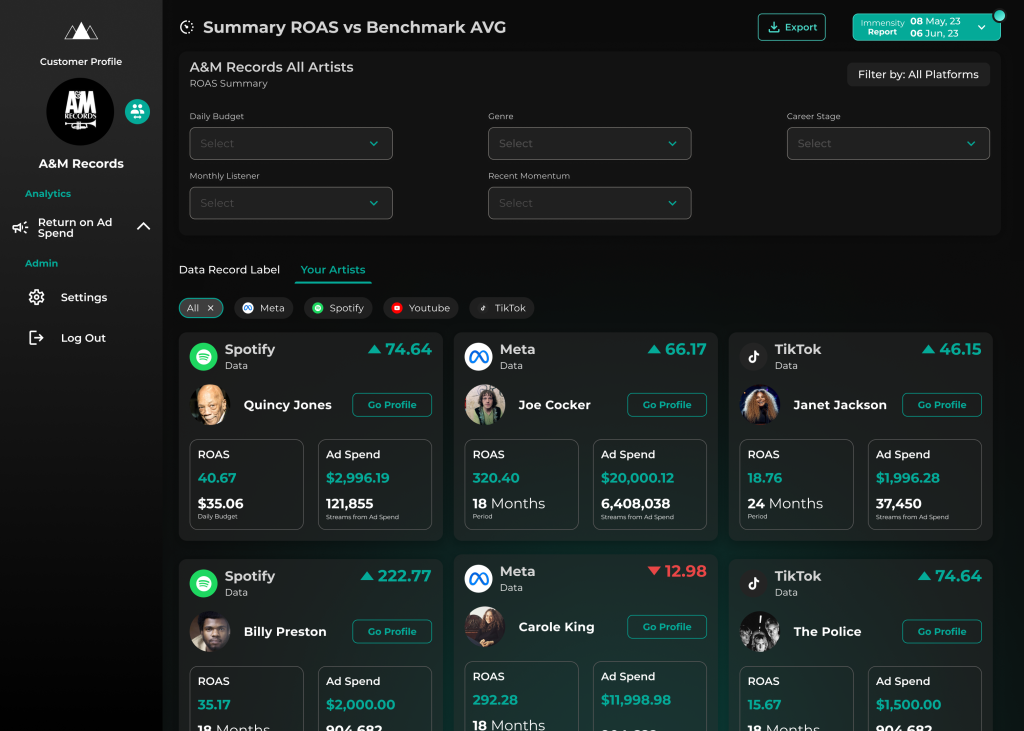Click Ad Spend value $20,000.12
Viewport: 1024px width, 731px height.
coord(637,478)
